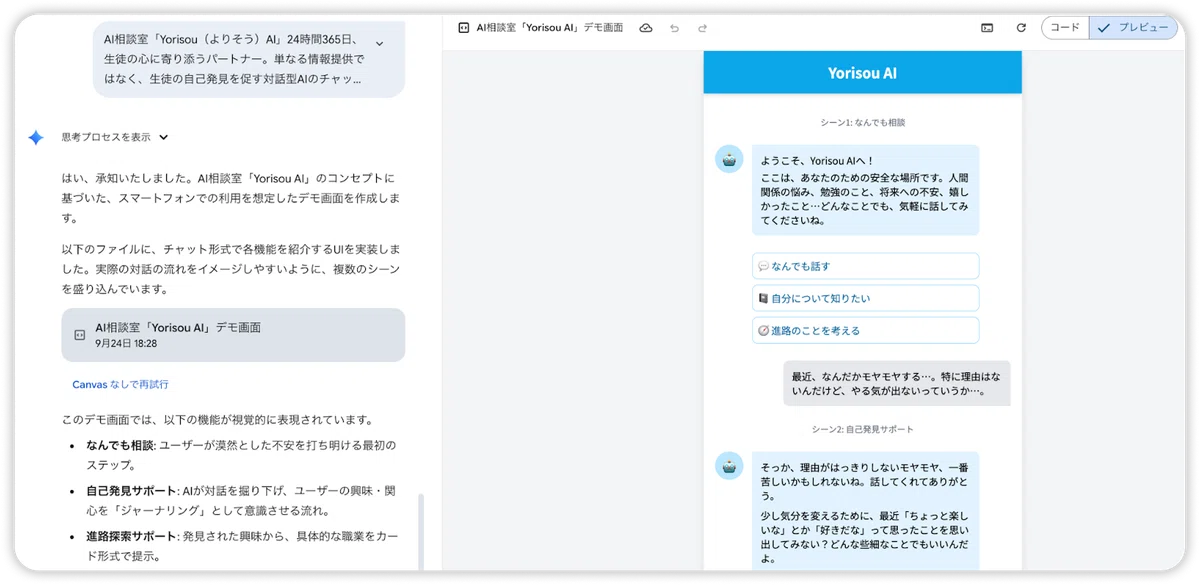The width and height of the screenshot is (1200, 585).
Task: Click the ようこそ、Yorisou AIへ welcome message
Action: (x=865, y=190)
